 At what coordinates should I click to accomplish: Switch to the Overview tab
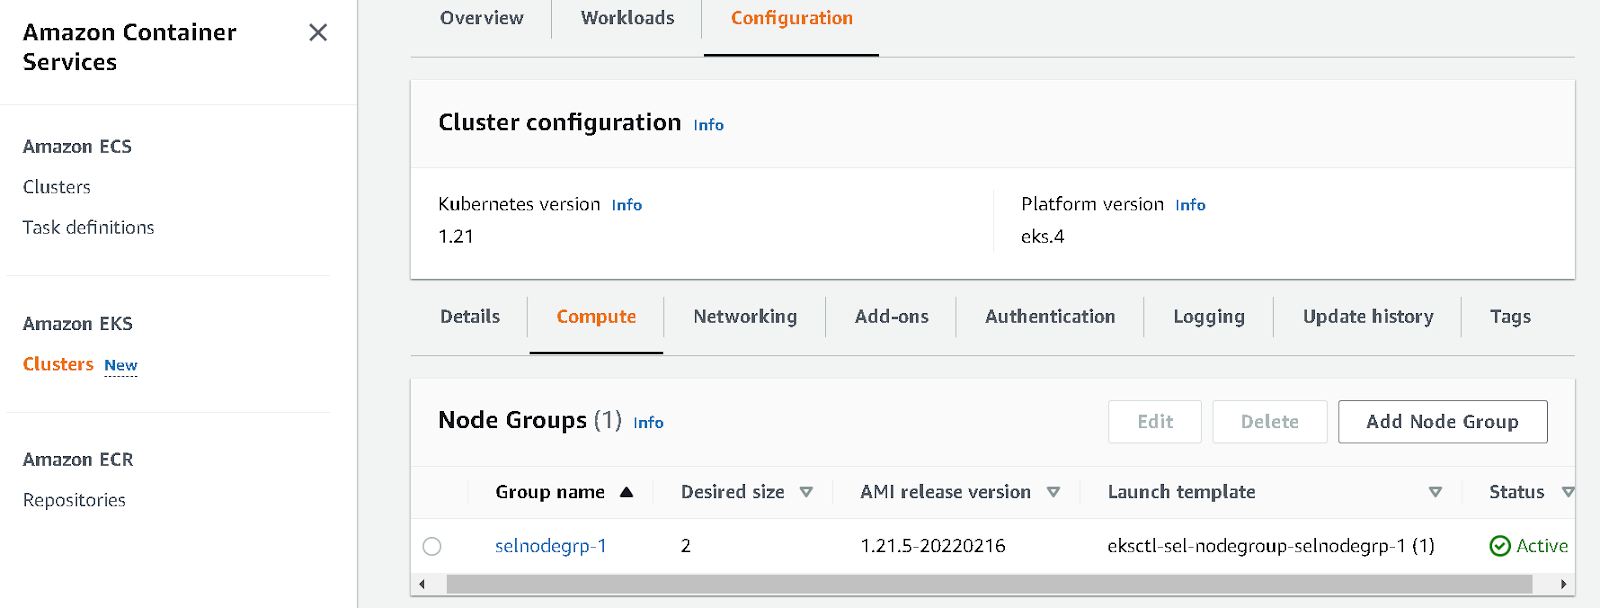481,18
